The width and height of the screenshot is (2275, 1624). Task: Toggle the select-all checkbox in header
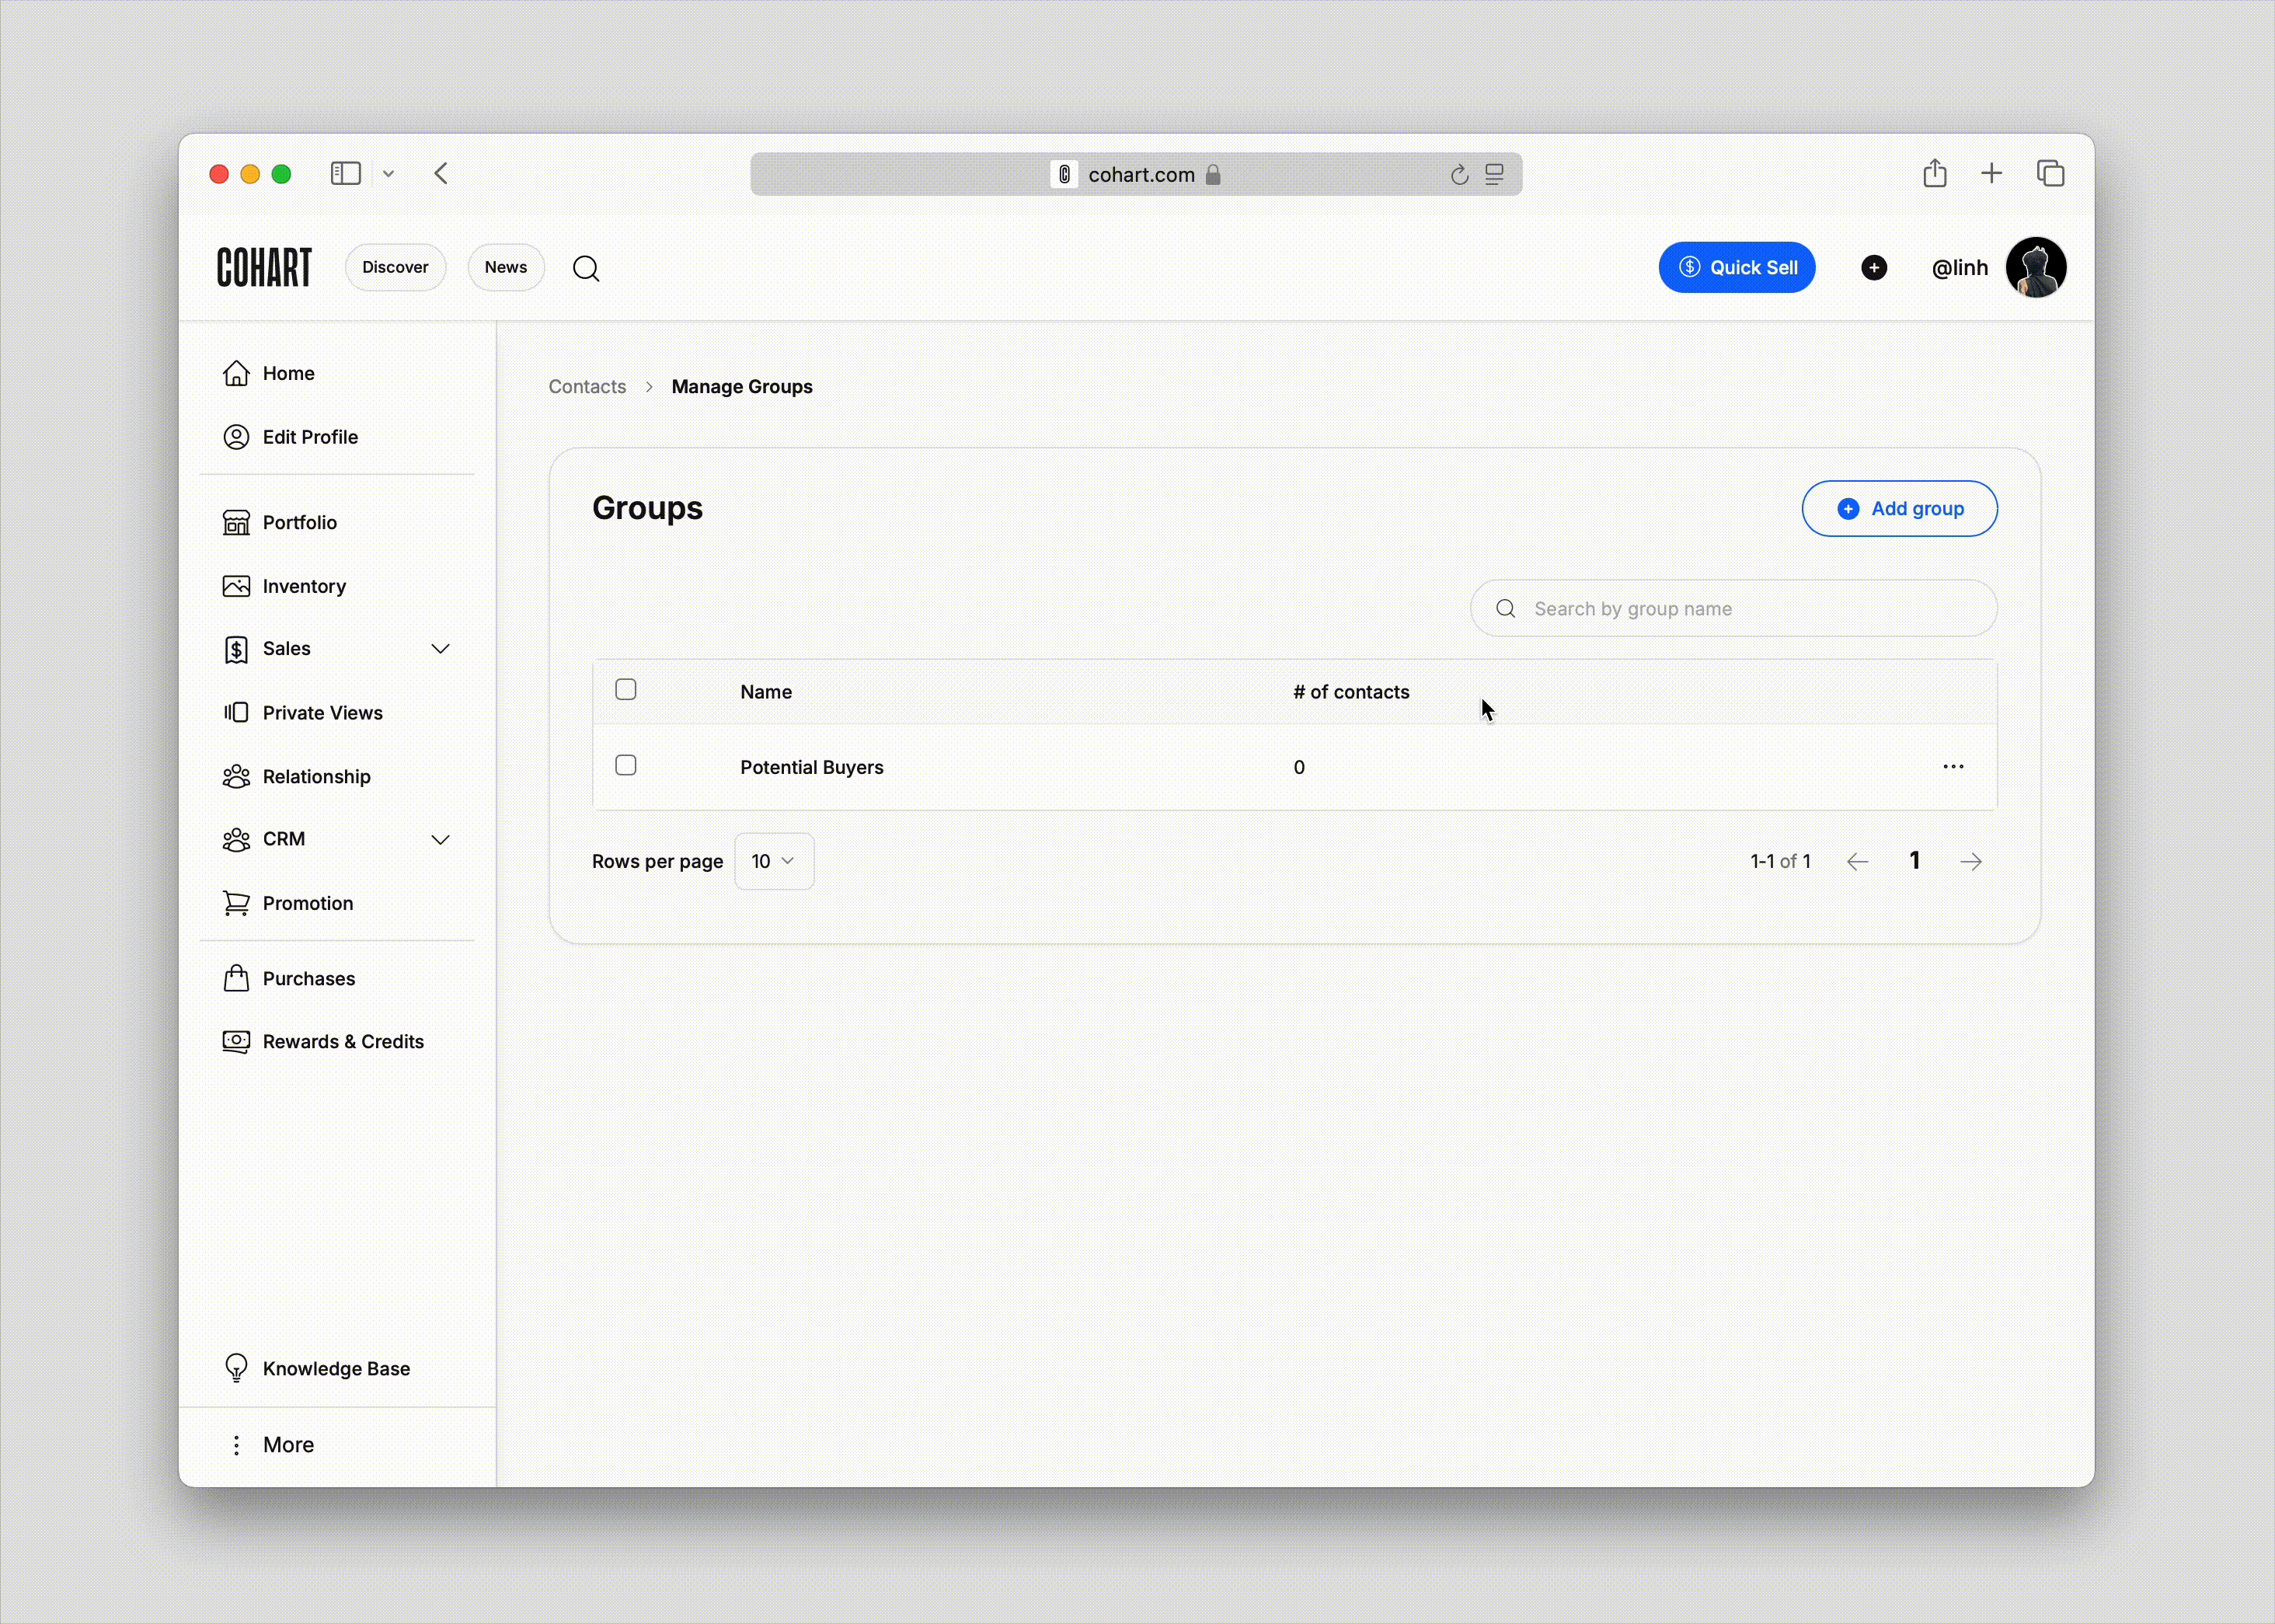(626, 690)
